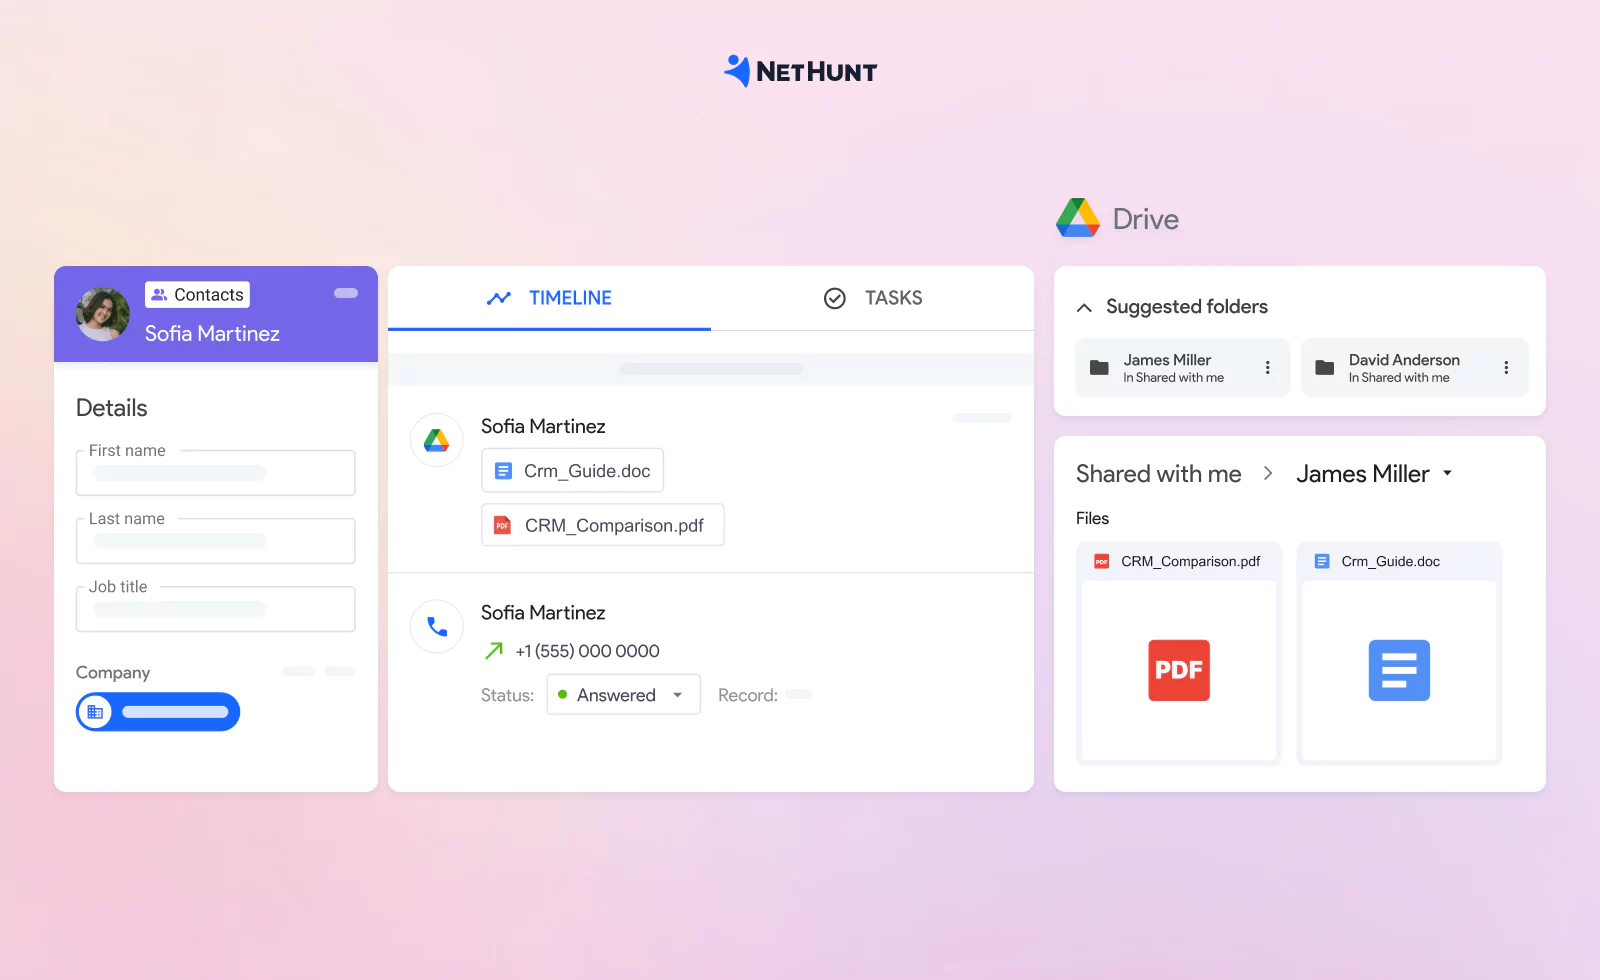This screenshot has width=1600, height=980.
Task: Switch to the Timeline tab
Action: point(549,297)
